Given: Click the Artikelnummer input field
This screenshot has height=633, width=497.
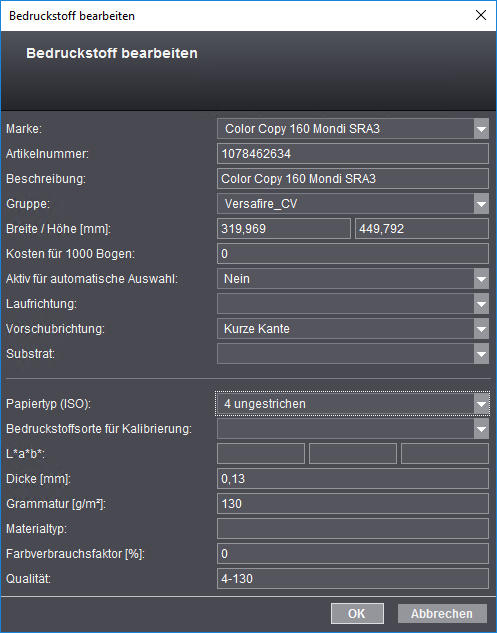Looking at the screenshot, I should point(353,154).
